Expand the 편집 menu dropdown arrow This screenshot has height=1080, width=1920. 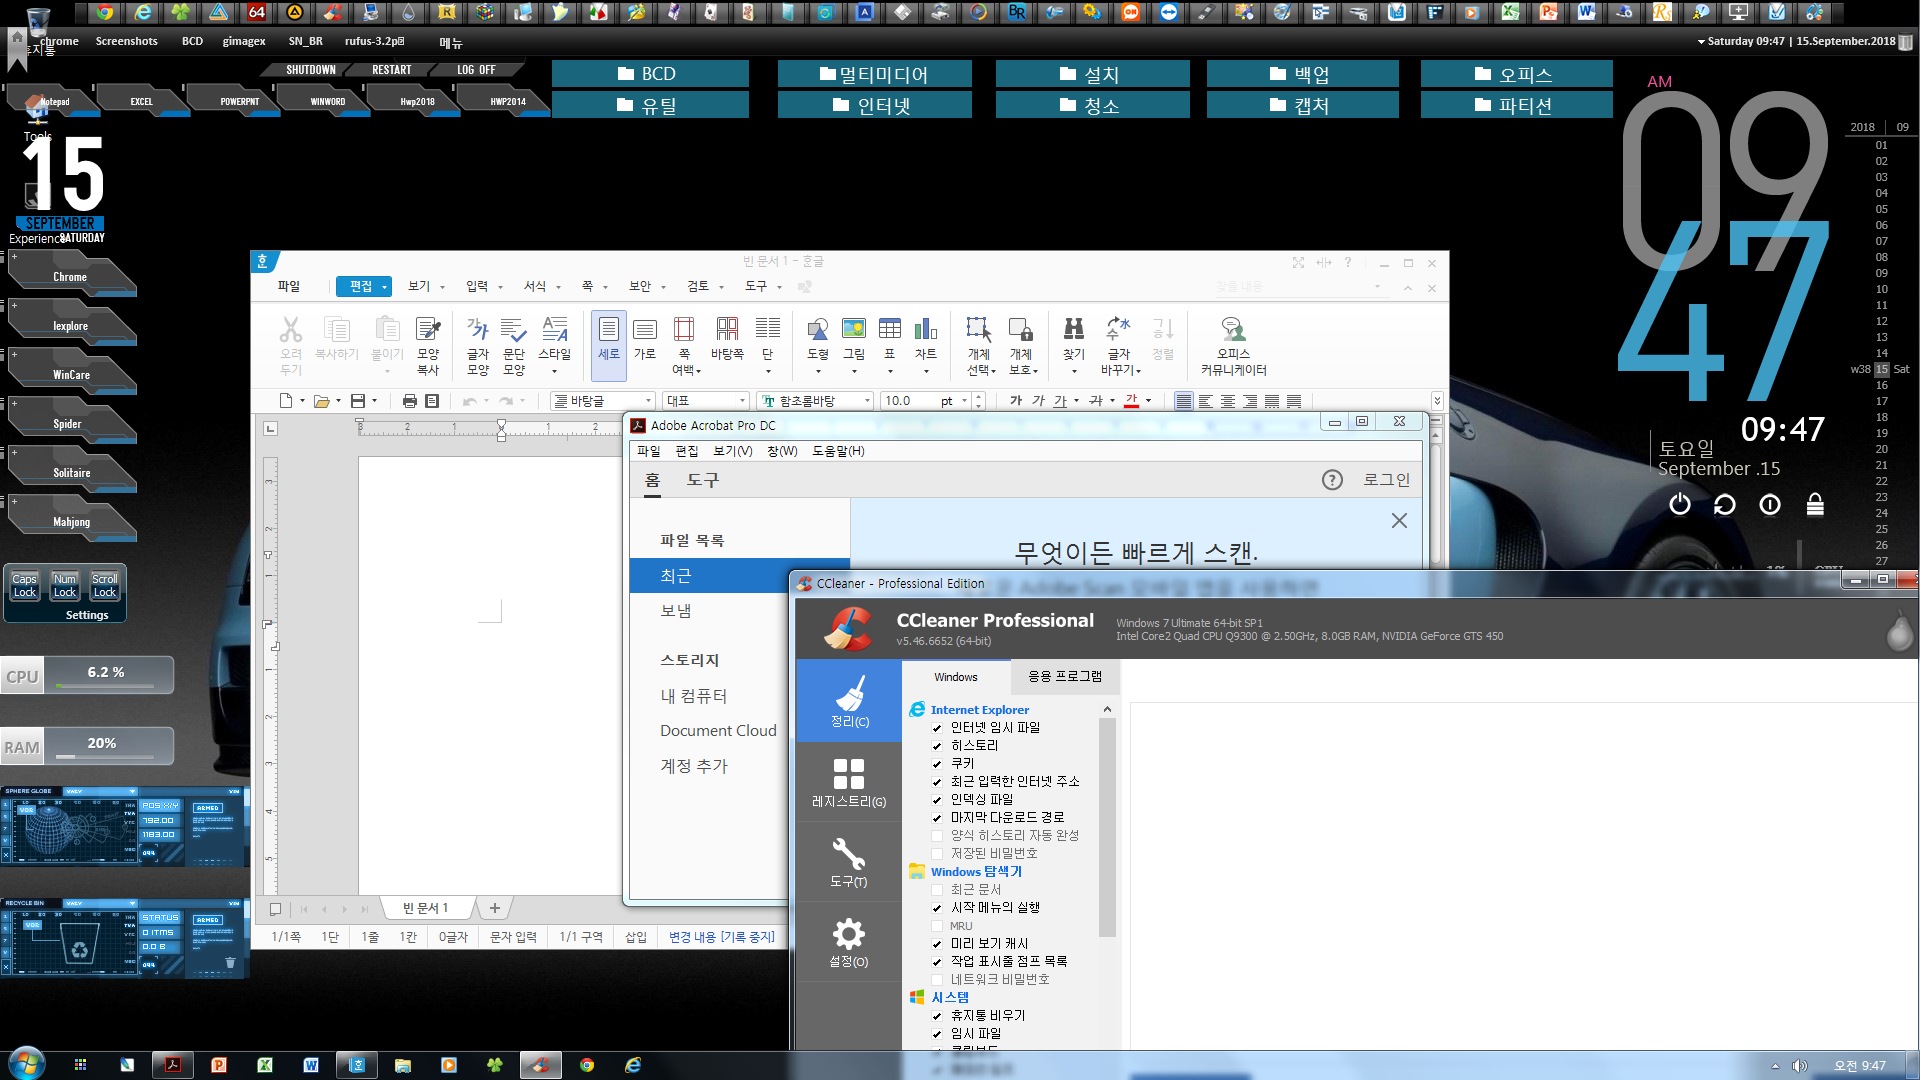click(x=384, y=287)
